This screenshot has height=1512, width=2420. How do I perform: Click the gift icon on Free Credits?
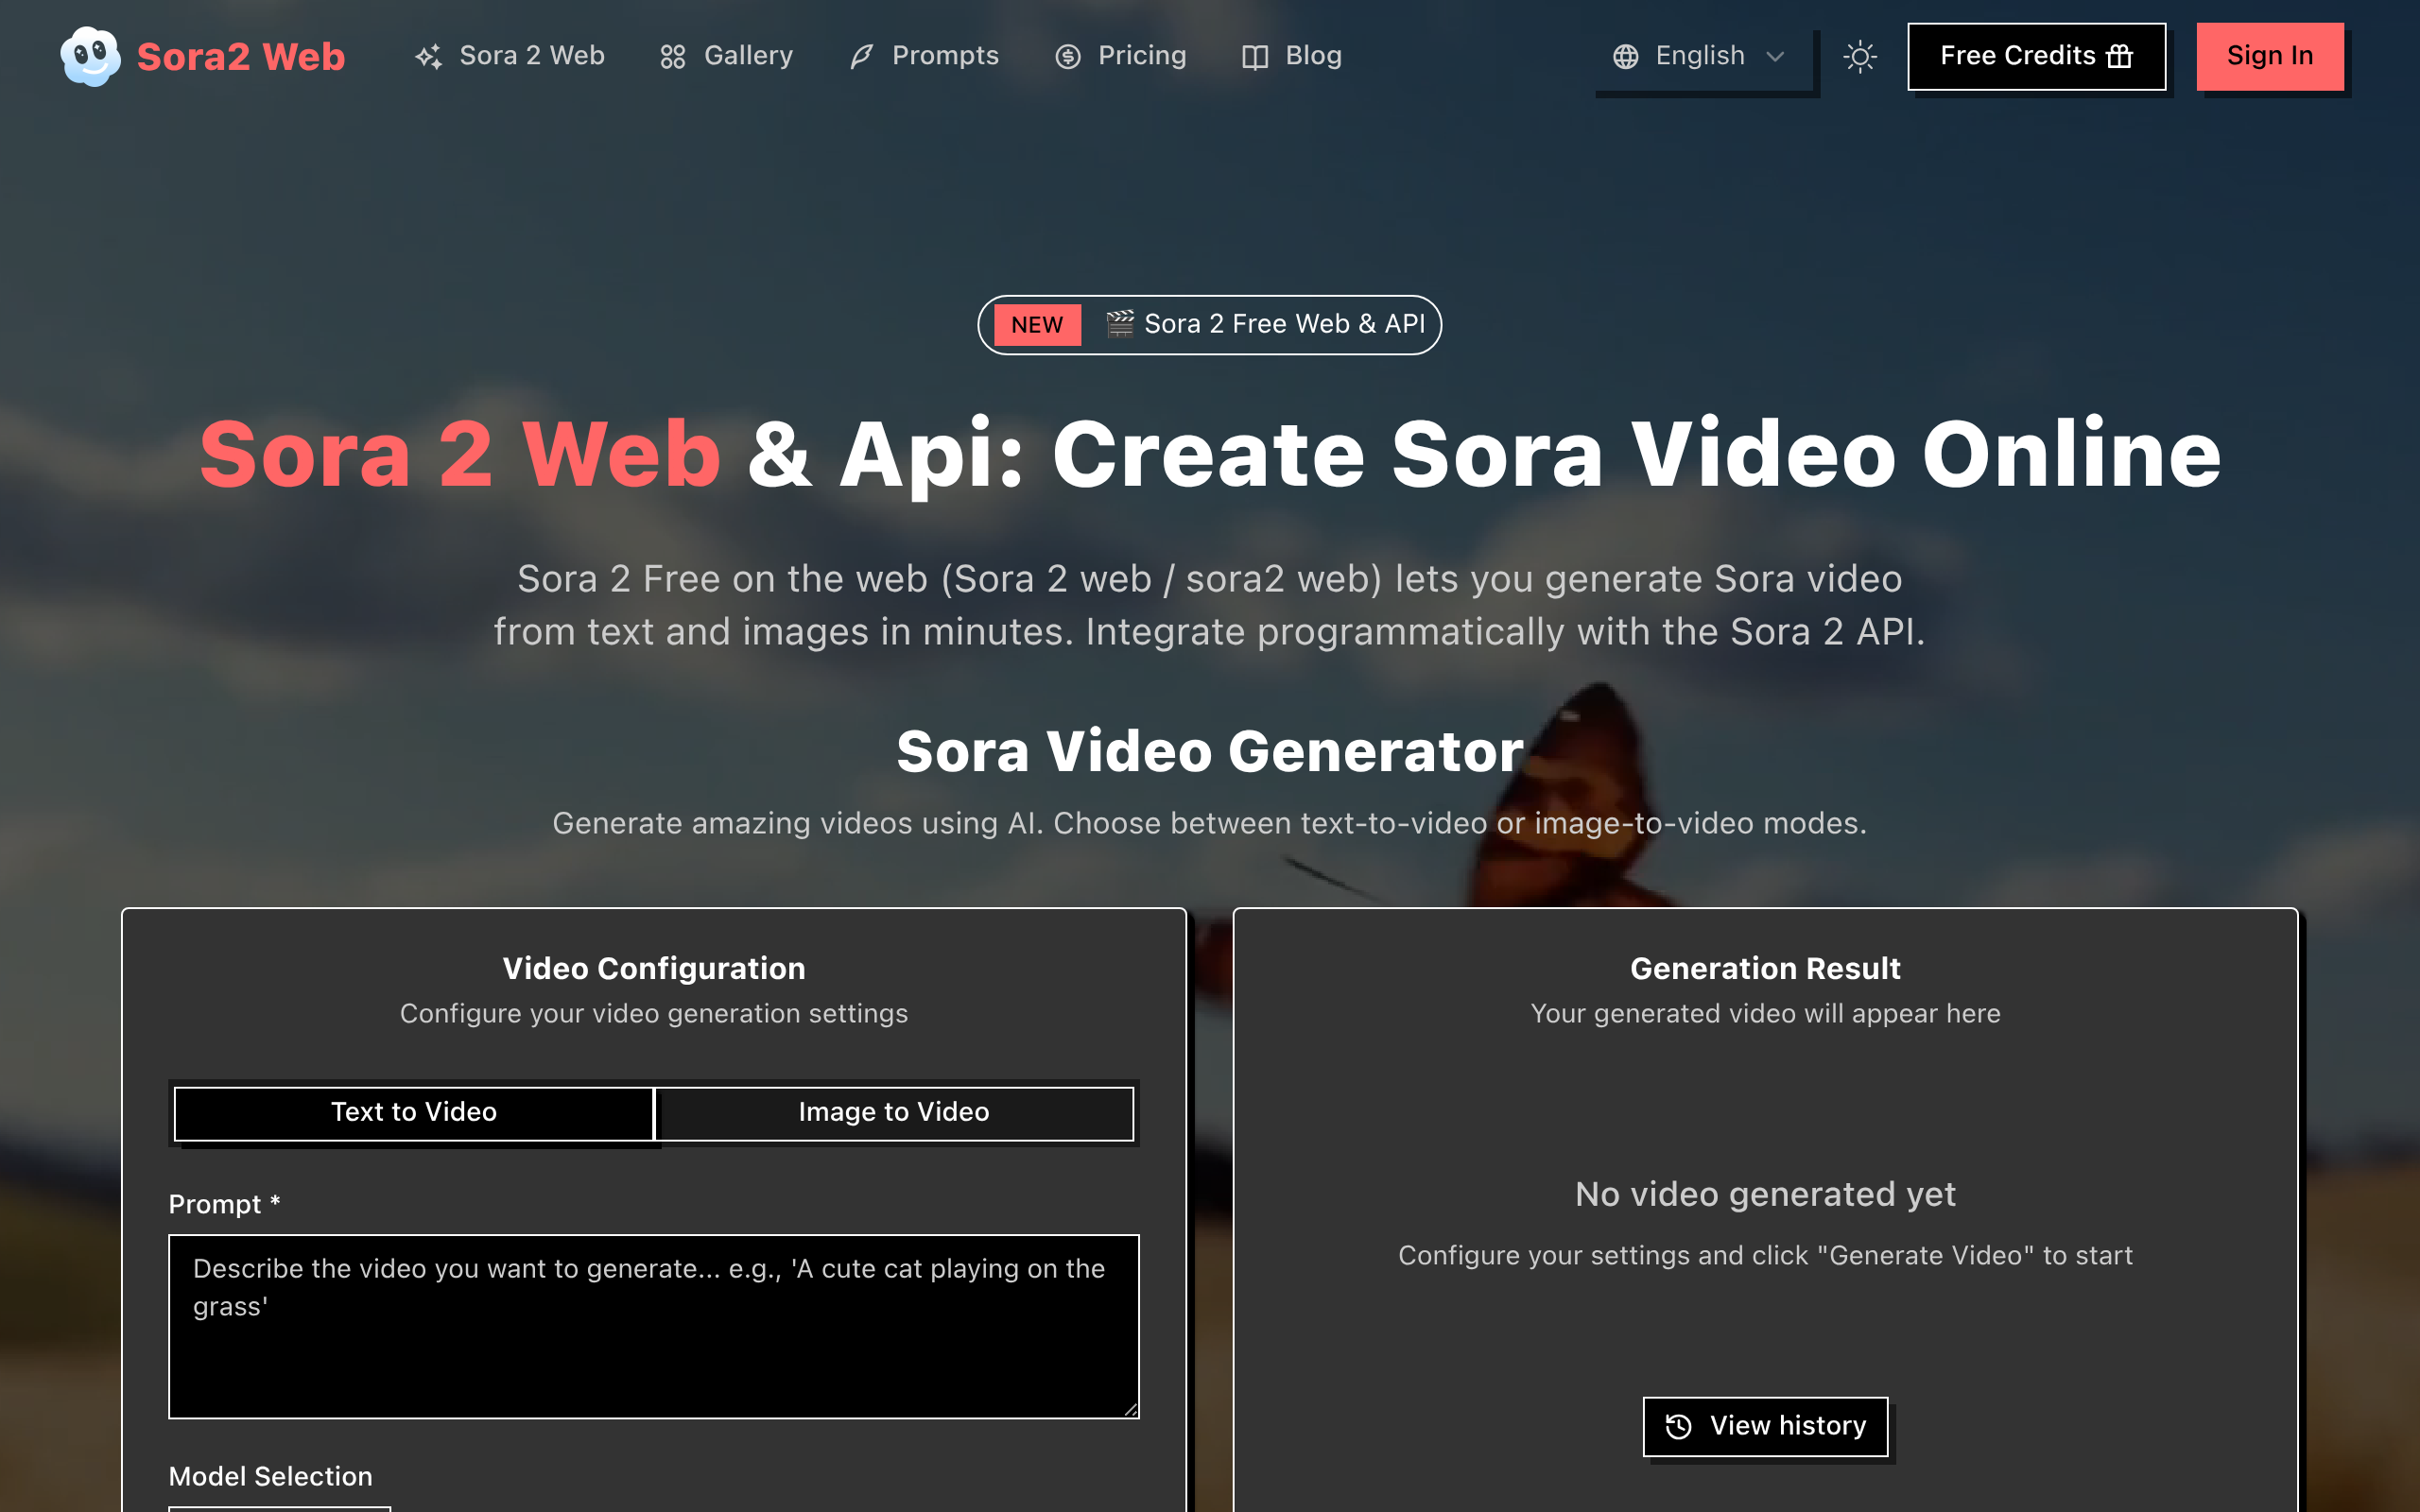pyautogui.click(x=2120, y=56)
